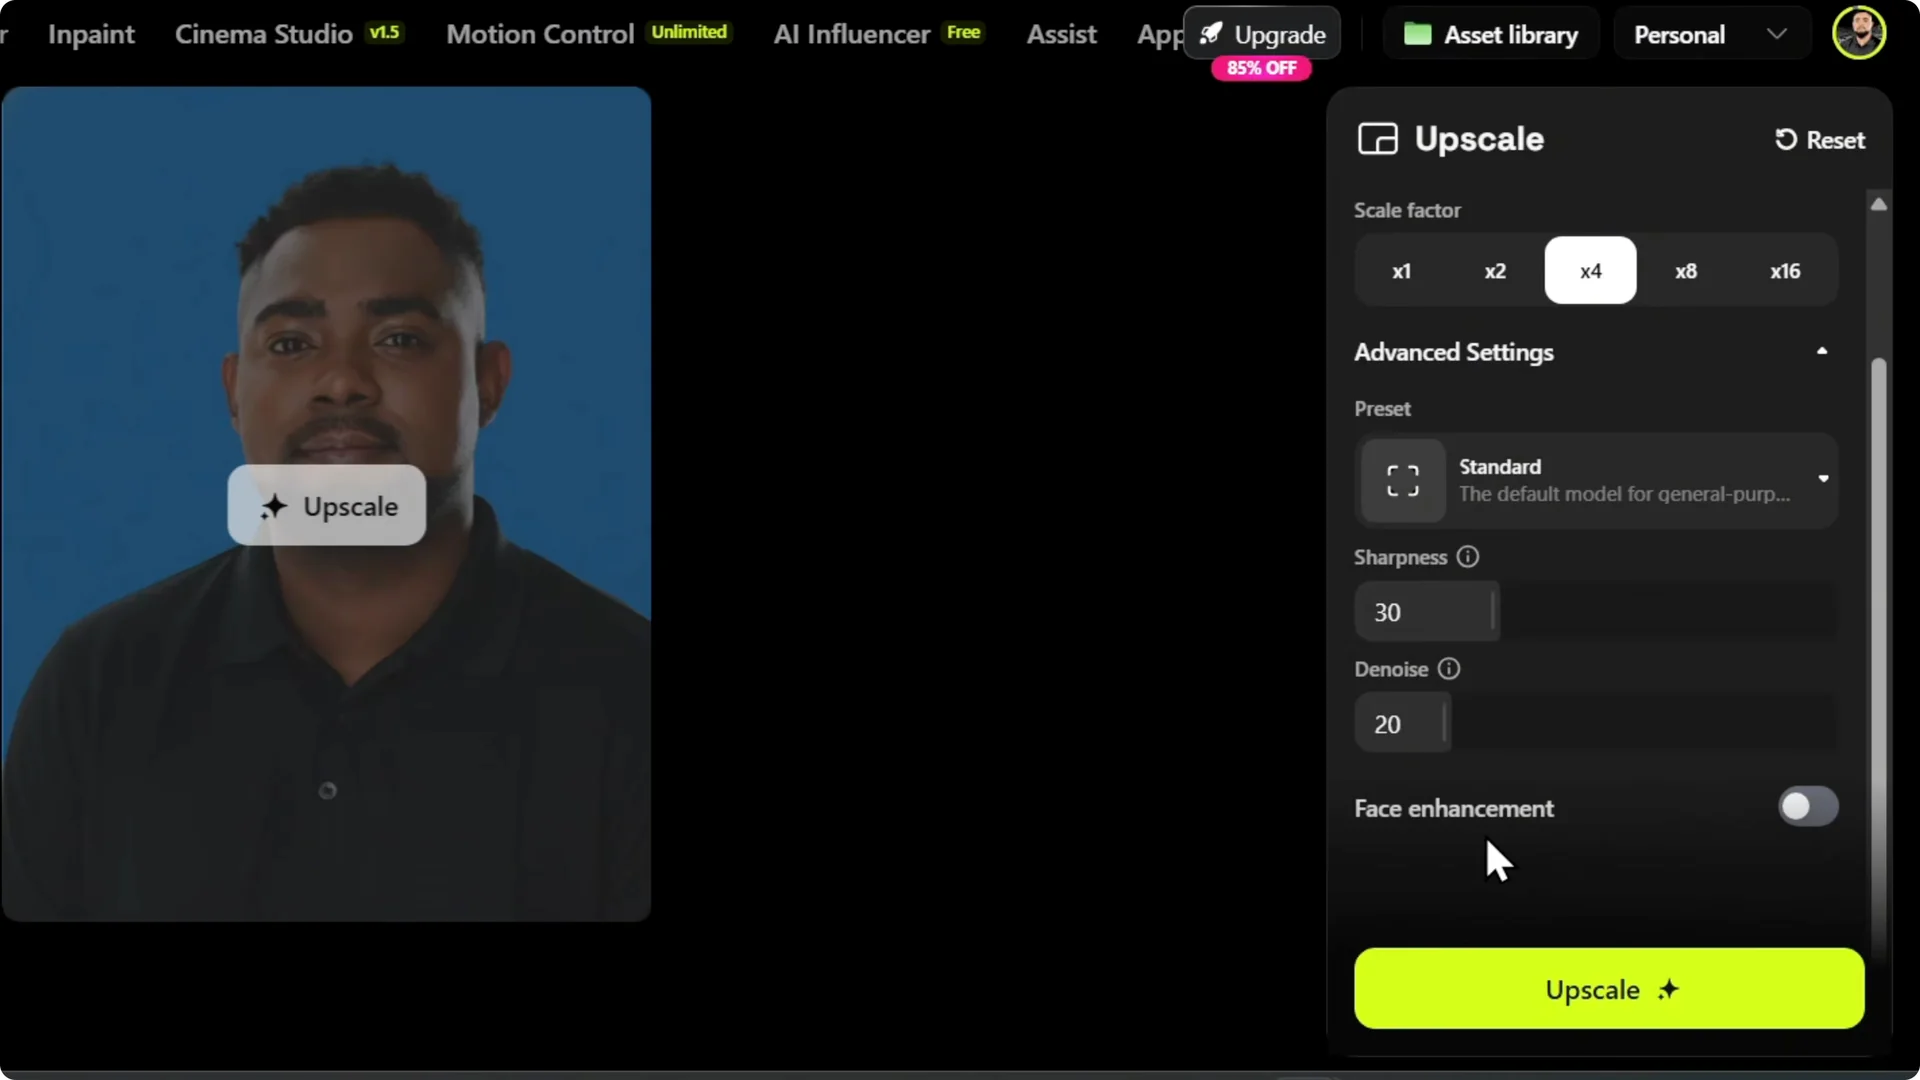Screen dimensions: 1920x1080
Task: Open the Denoise info tooltip icon
Action: (x=1450, y=669)
